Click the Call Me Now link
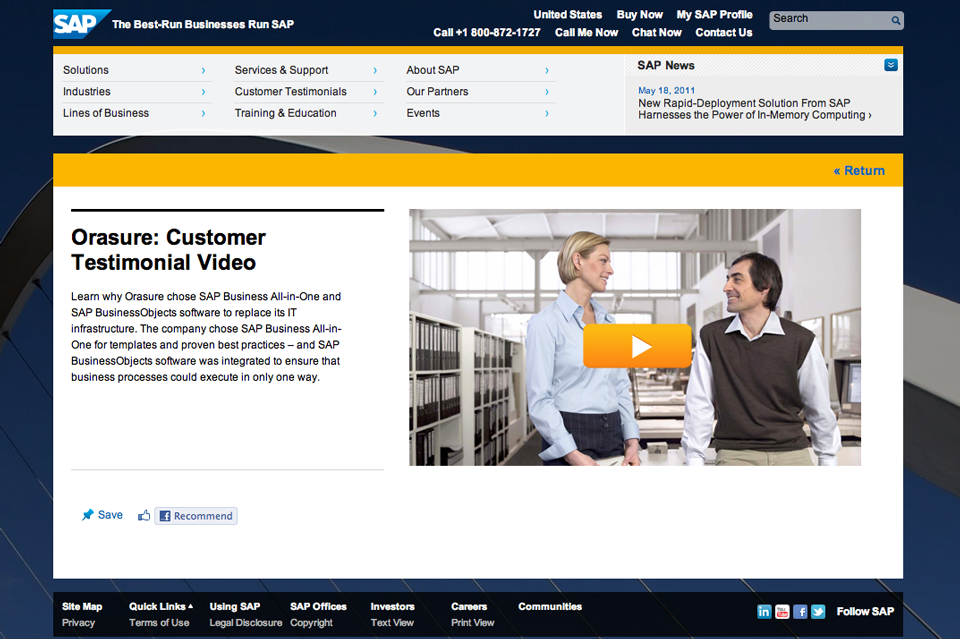 [587, 32]
